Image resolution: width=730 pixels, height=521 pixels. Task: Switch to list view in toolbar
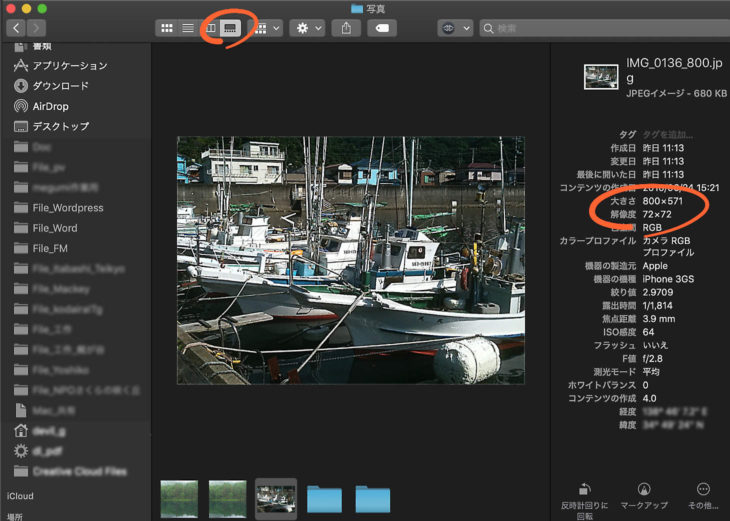pos(188,28)
